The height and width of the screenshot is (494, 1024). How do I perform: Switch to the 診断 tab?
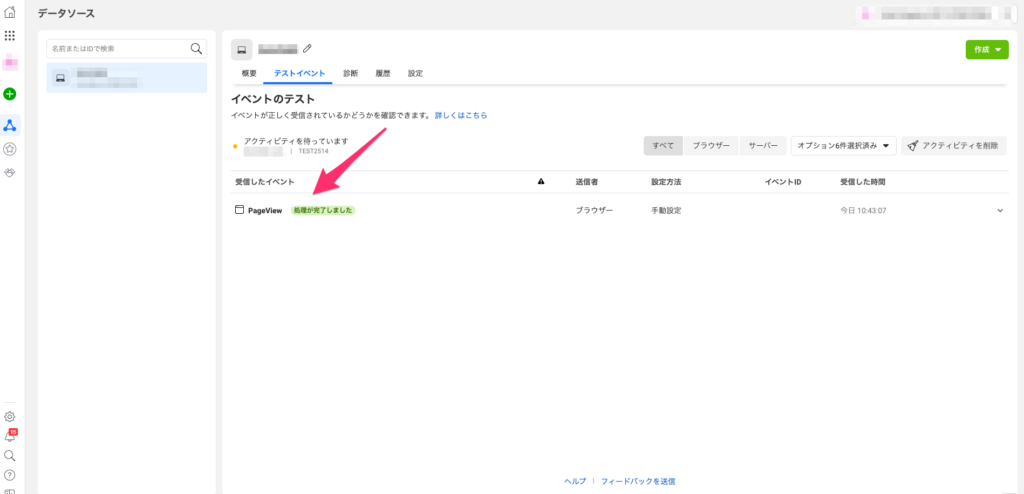pos(350,74)
